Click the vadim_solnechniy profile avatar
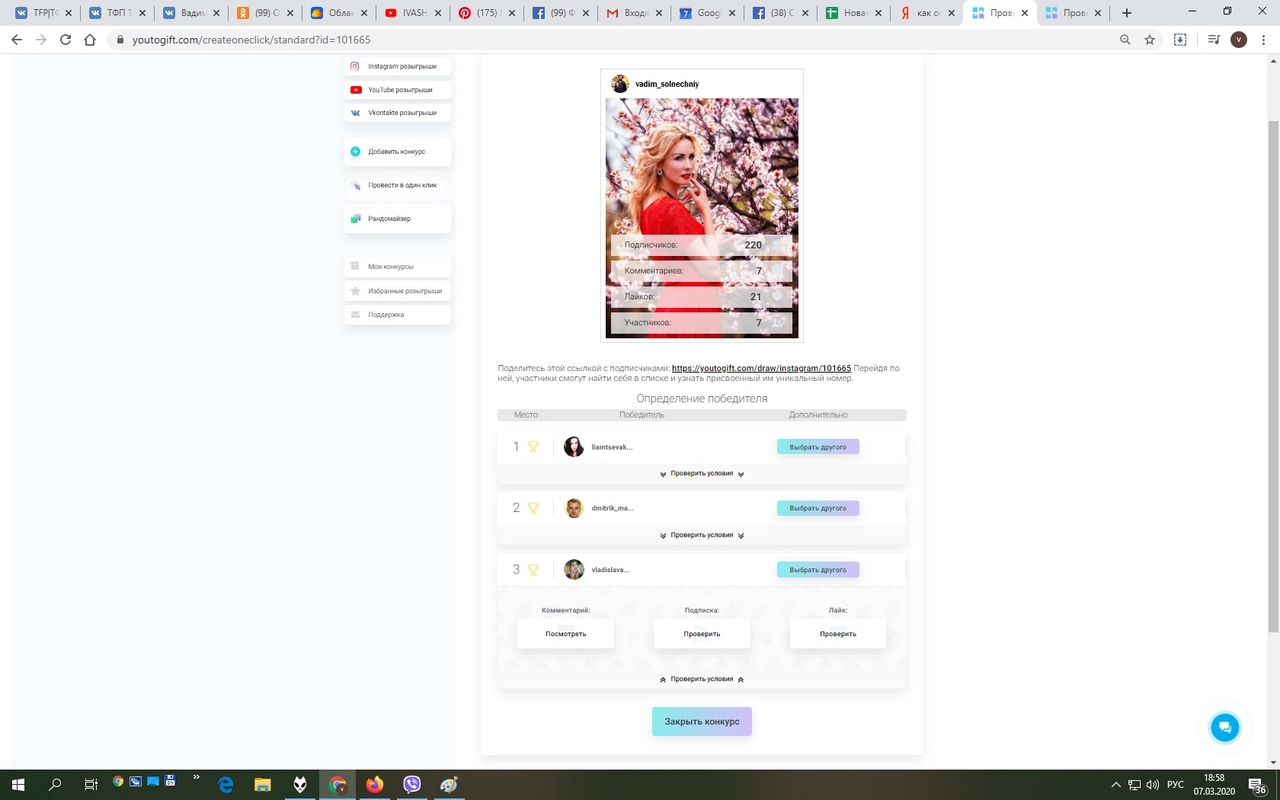 (620, 84)
